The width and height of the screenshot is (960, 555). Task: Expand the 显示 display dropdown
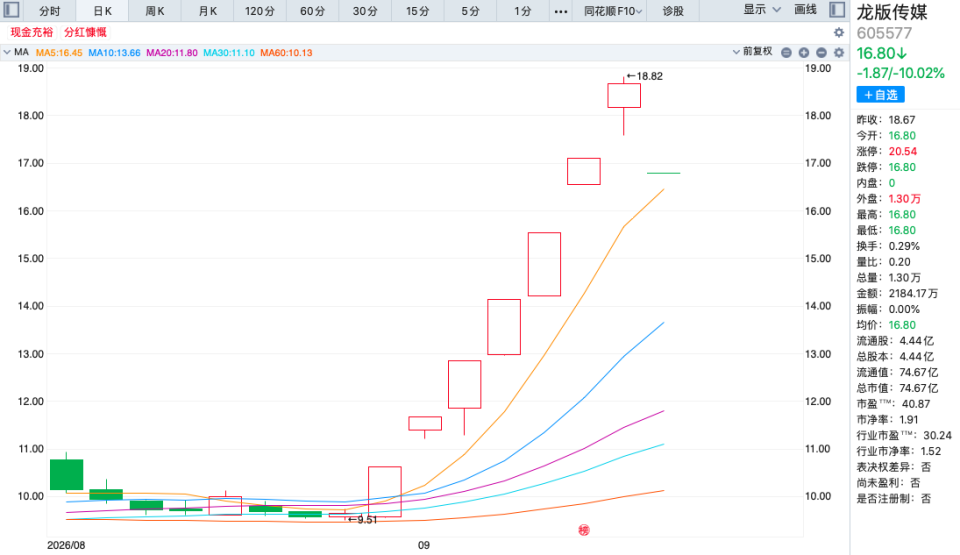tap(762, 10)
